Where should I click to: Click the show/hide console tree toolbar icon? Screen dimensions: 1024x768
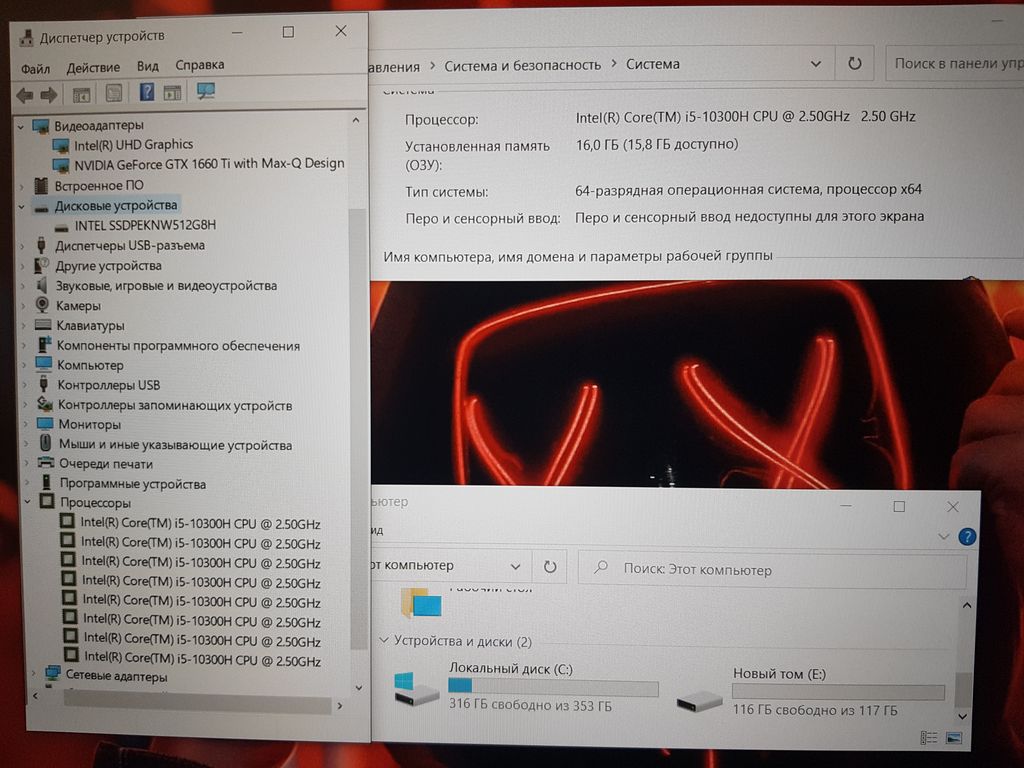click(x=82, y=94)
